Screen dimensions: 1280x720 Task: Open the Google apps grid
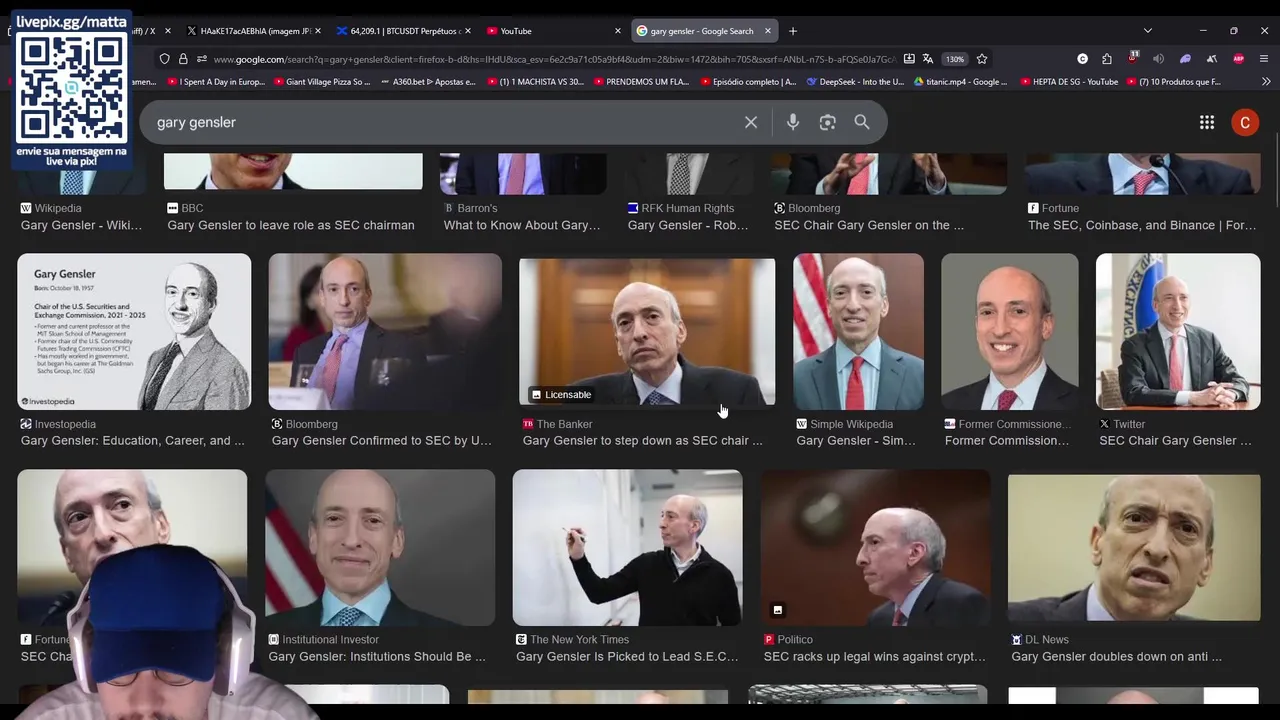click(x=1207, y=122)
